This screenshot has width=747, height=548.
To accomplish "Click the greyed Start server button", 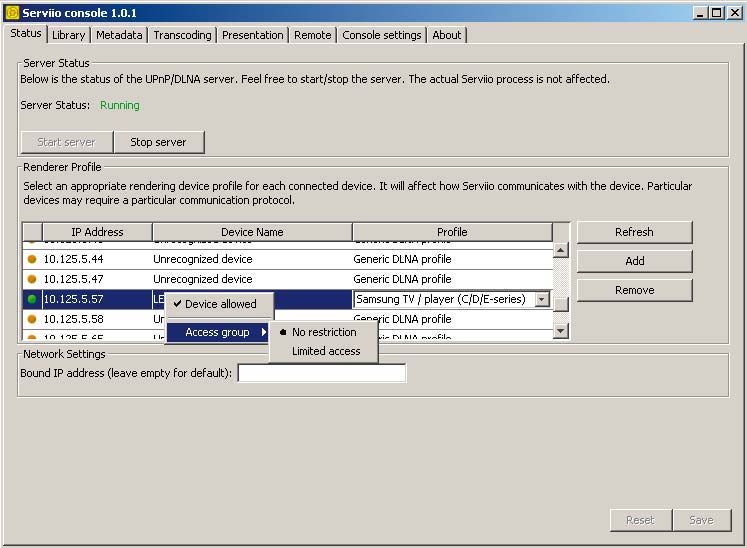I will tap(67, 142).
